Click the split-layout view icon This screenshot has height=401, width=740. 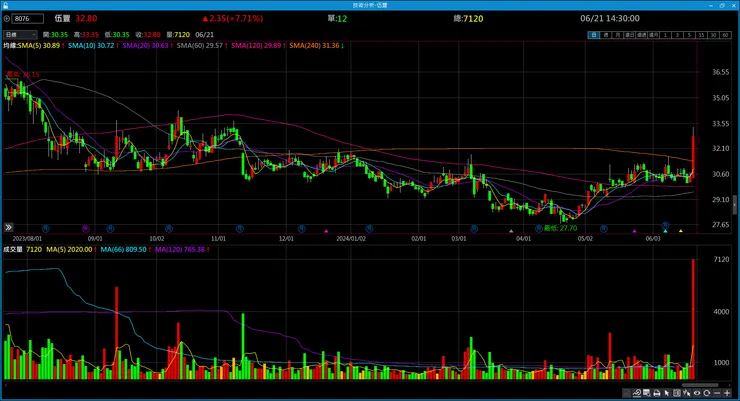click(677, 393)
